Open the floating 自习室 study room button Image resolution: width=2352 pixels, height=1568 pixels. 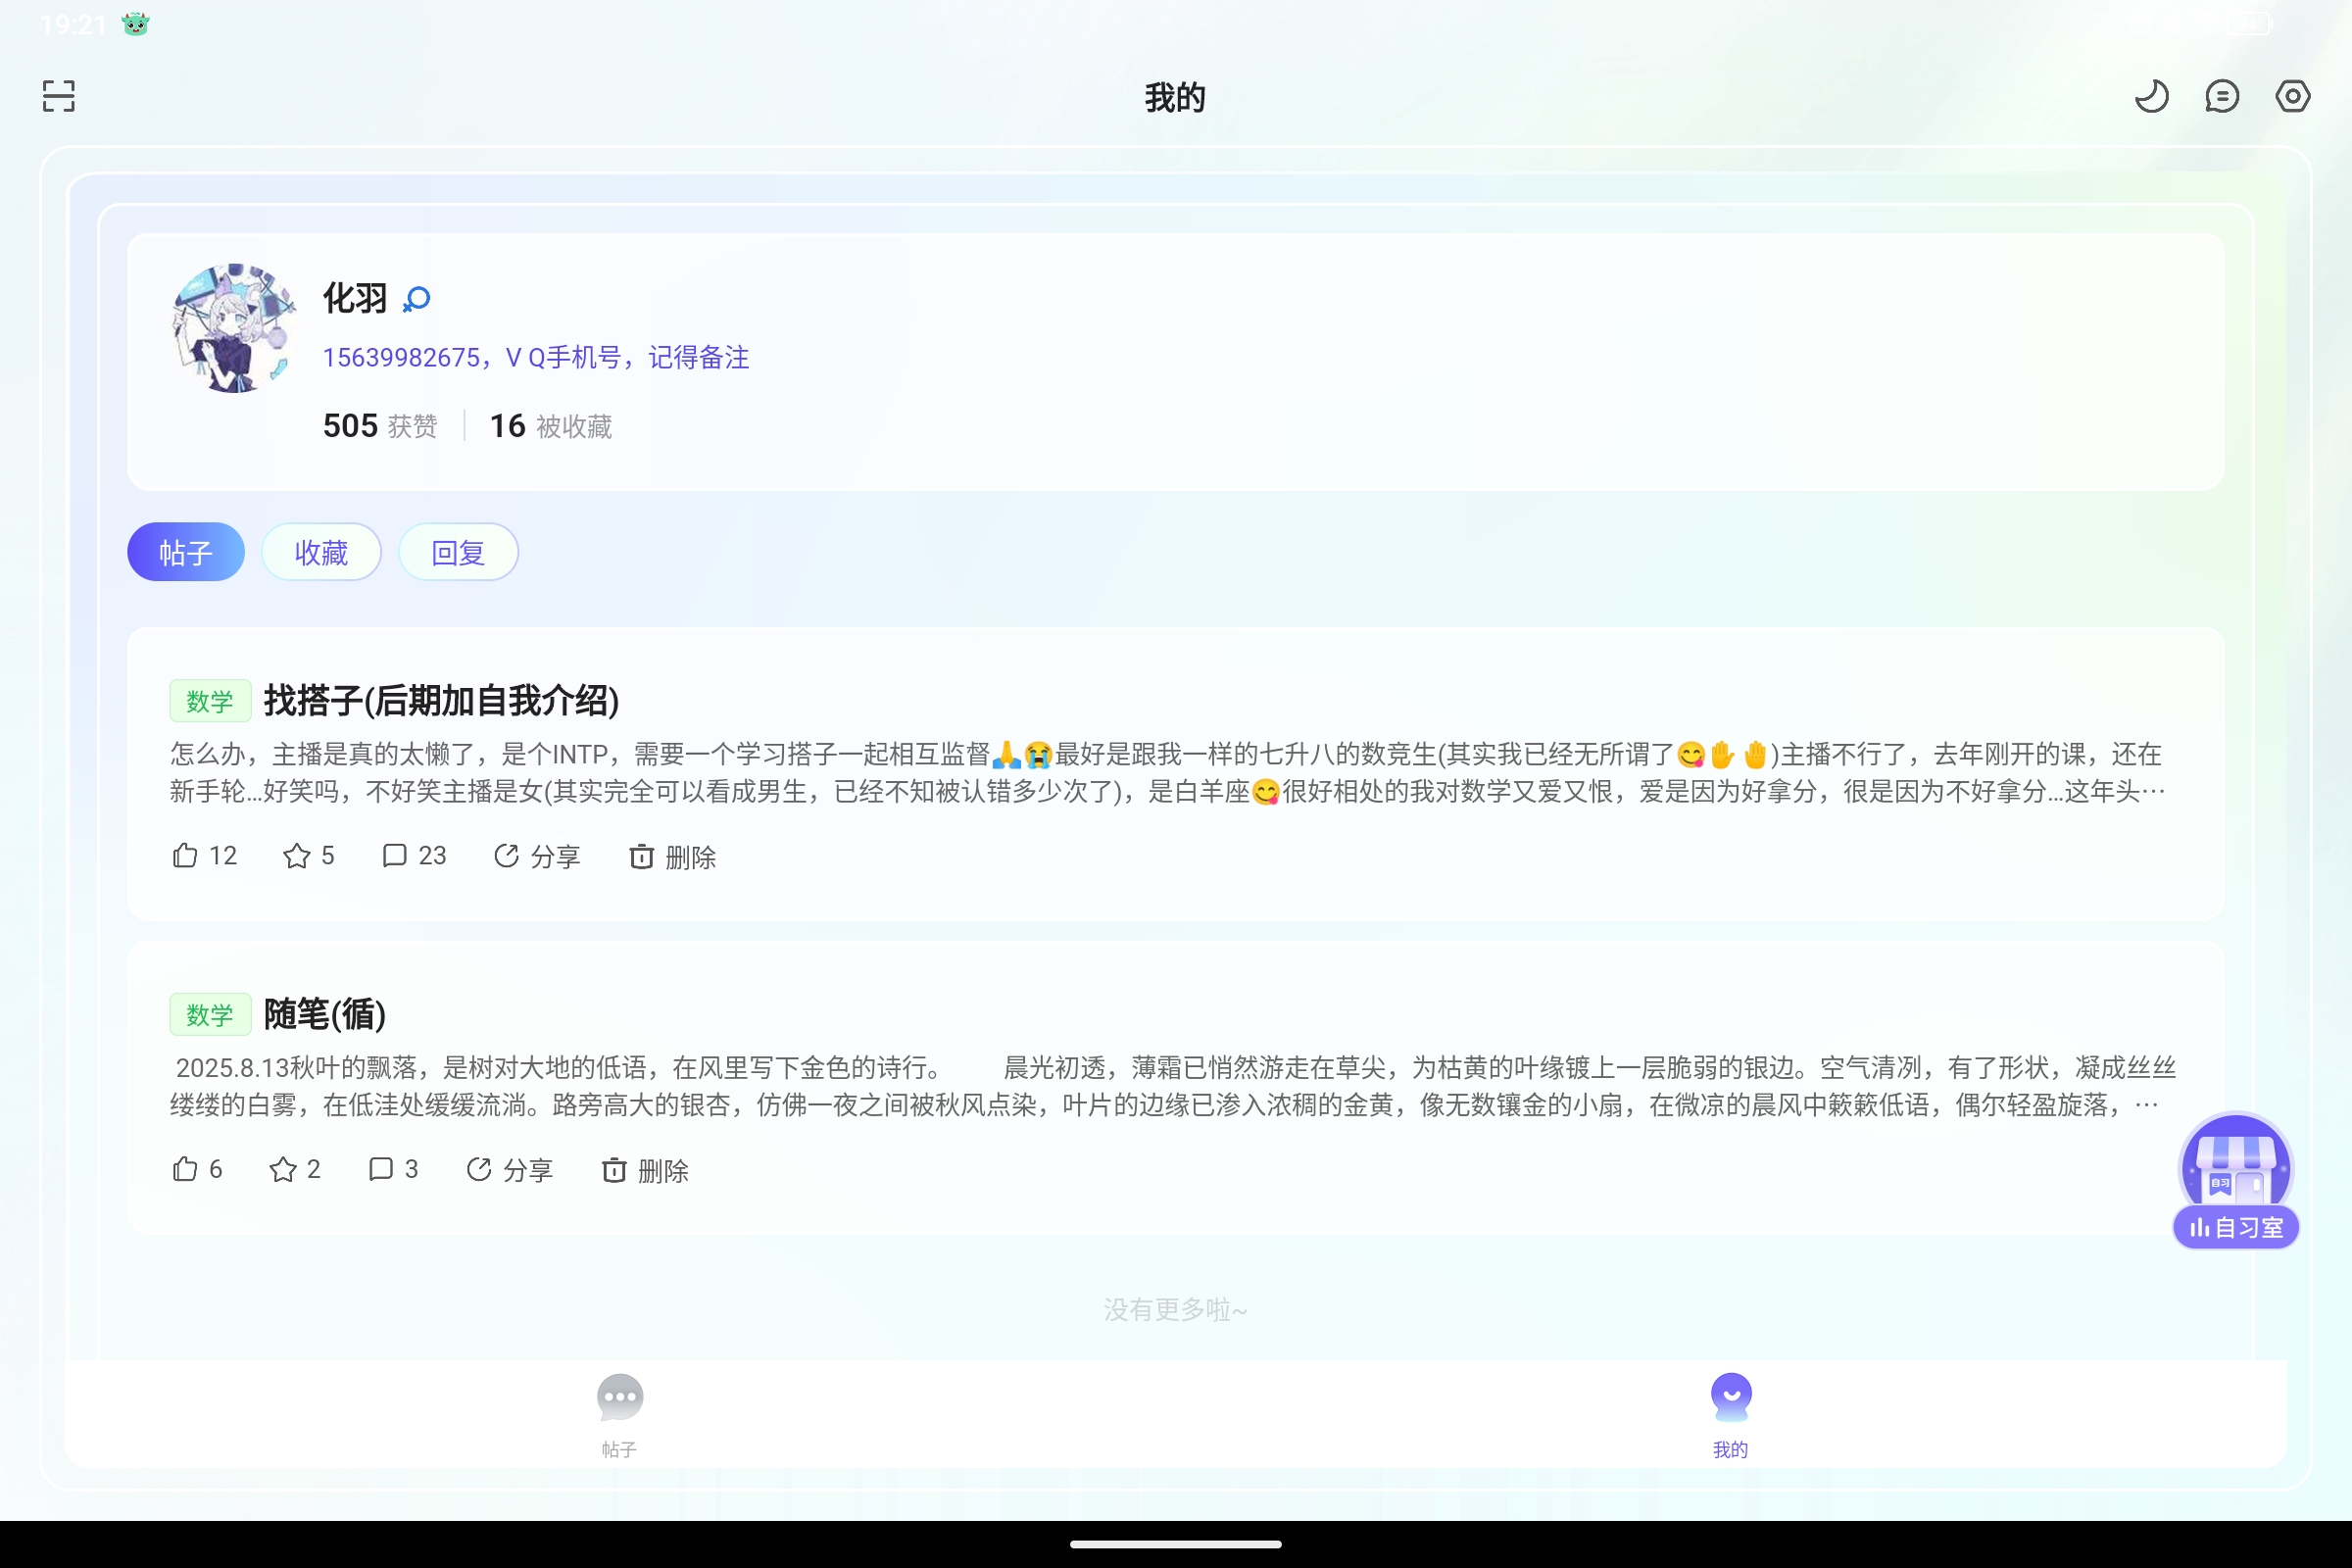click(2236, 1180)
